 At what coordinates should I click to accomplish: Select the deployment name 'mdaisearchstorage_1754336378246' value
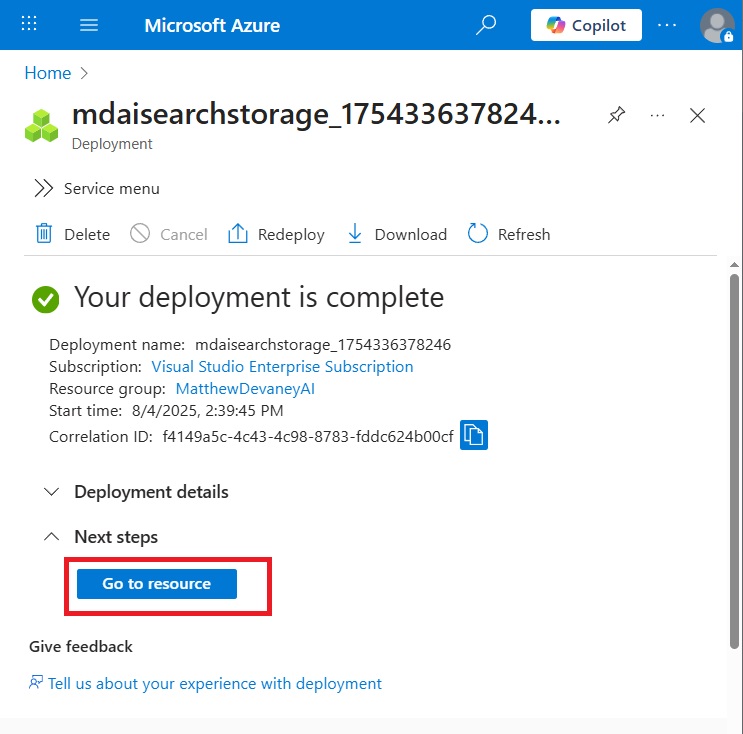[323, 344]
